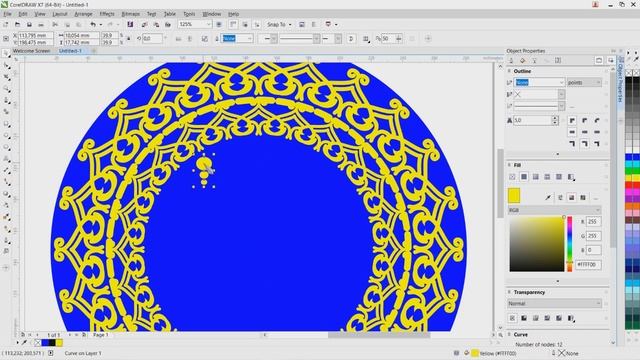Click the vertical hue slider bar
This screenshot has height=360, width=640.
pyautogui.click(x=569, y=244)
